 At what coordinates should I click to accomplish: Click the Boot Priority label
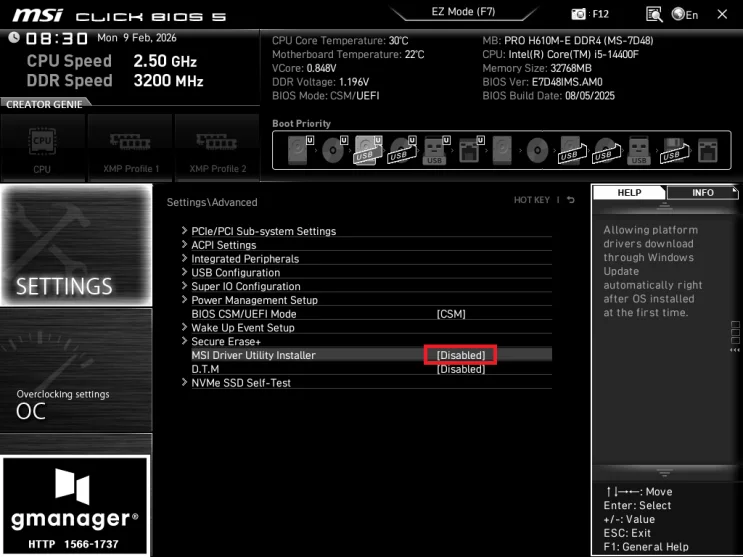[x=301, y=123]
